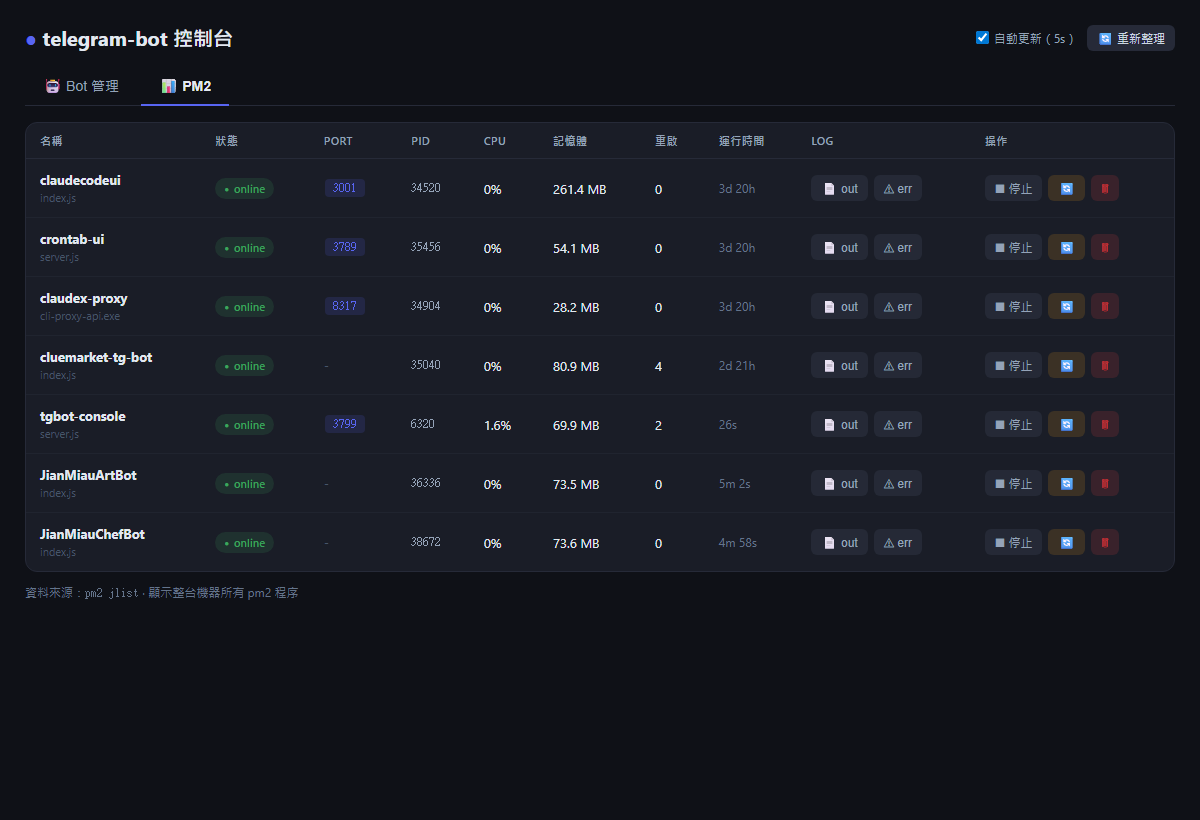Restart the claudex-proxy process
The image size is (1200, 820).
point(1066,306)
